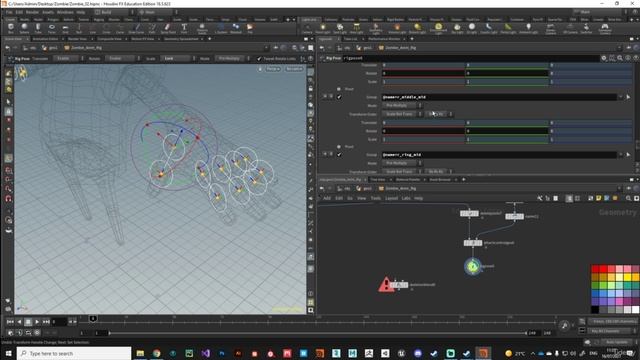Viewport: 640px width, 360px height.
Task: Open the dropdown arrow beside the r_middle_mid group field
Action: (x=621, y=97)
